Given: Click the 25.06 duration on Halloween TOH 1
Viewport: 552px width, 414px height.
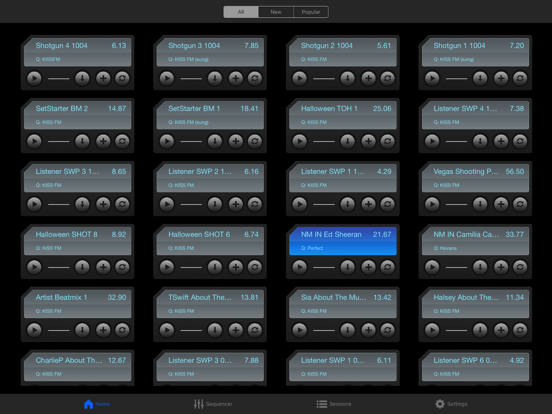Looking at the screenshot, I should (382, 108).
